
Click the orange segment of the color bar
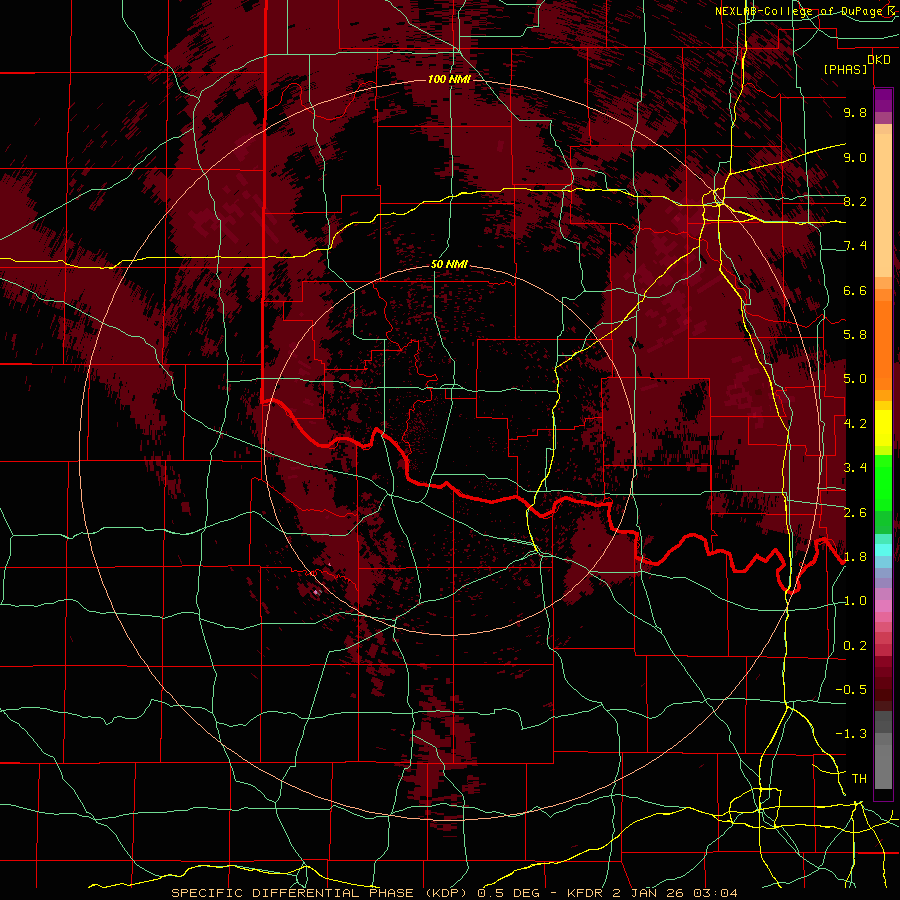pyautogui.click(x=883, y=344)
